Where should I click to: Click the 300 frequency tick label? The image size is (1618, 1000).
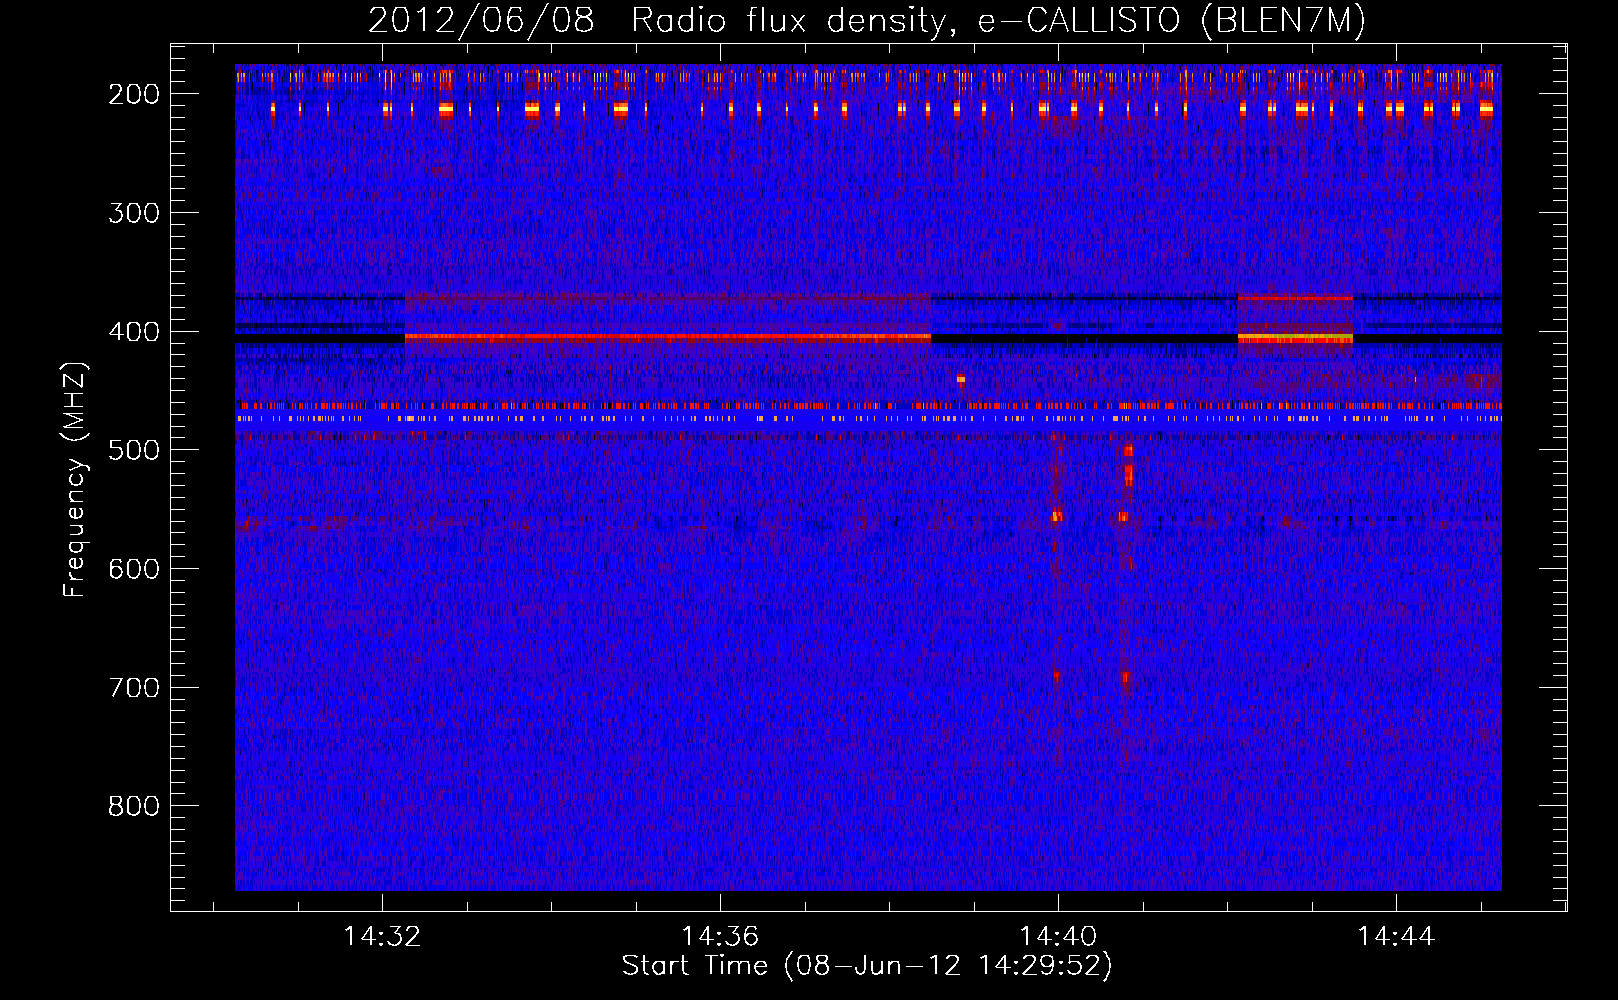[134, 213]
